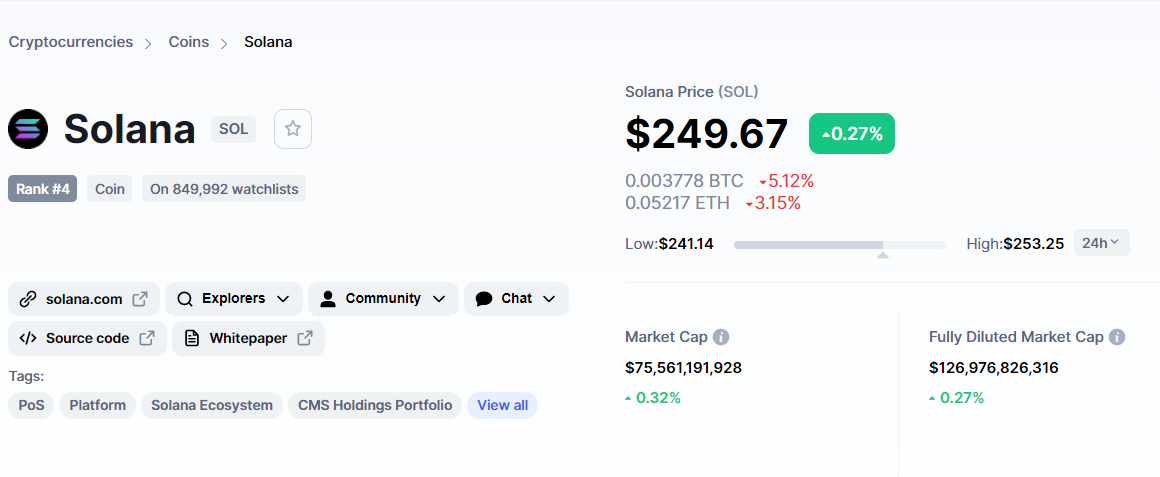Expand the Community dropdown
The height and width of the screenshot is (477, 1160).
coord(439,299)
